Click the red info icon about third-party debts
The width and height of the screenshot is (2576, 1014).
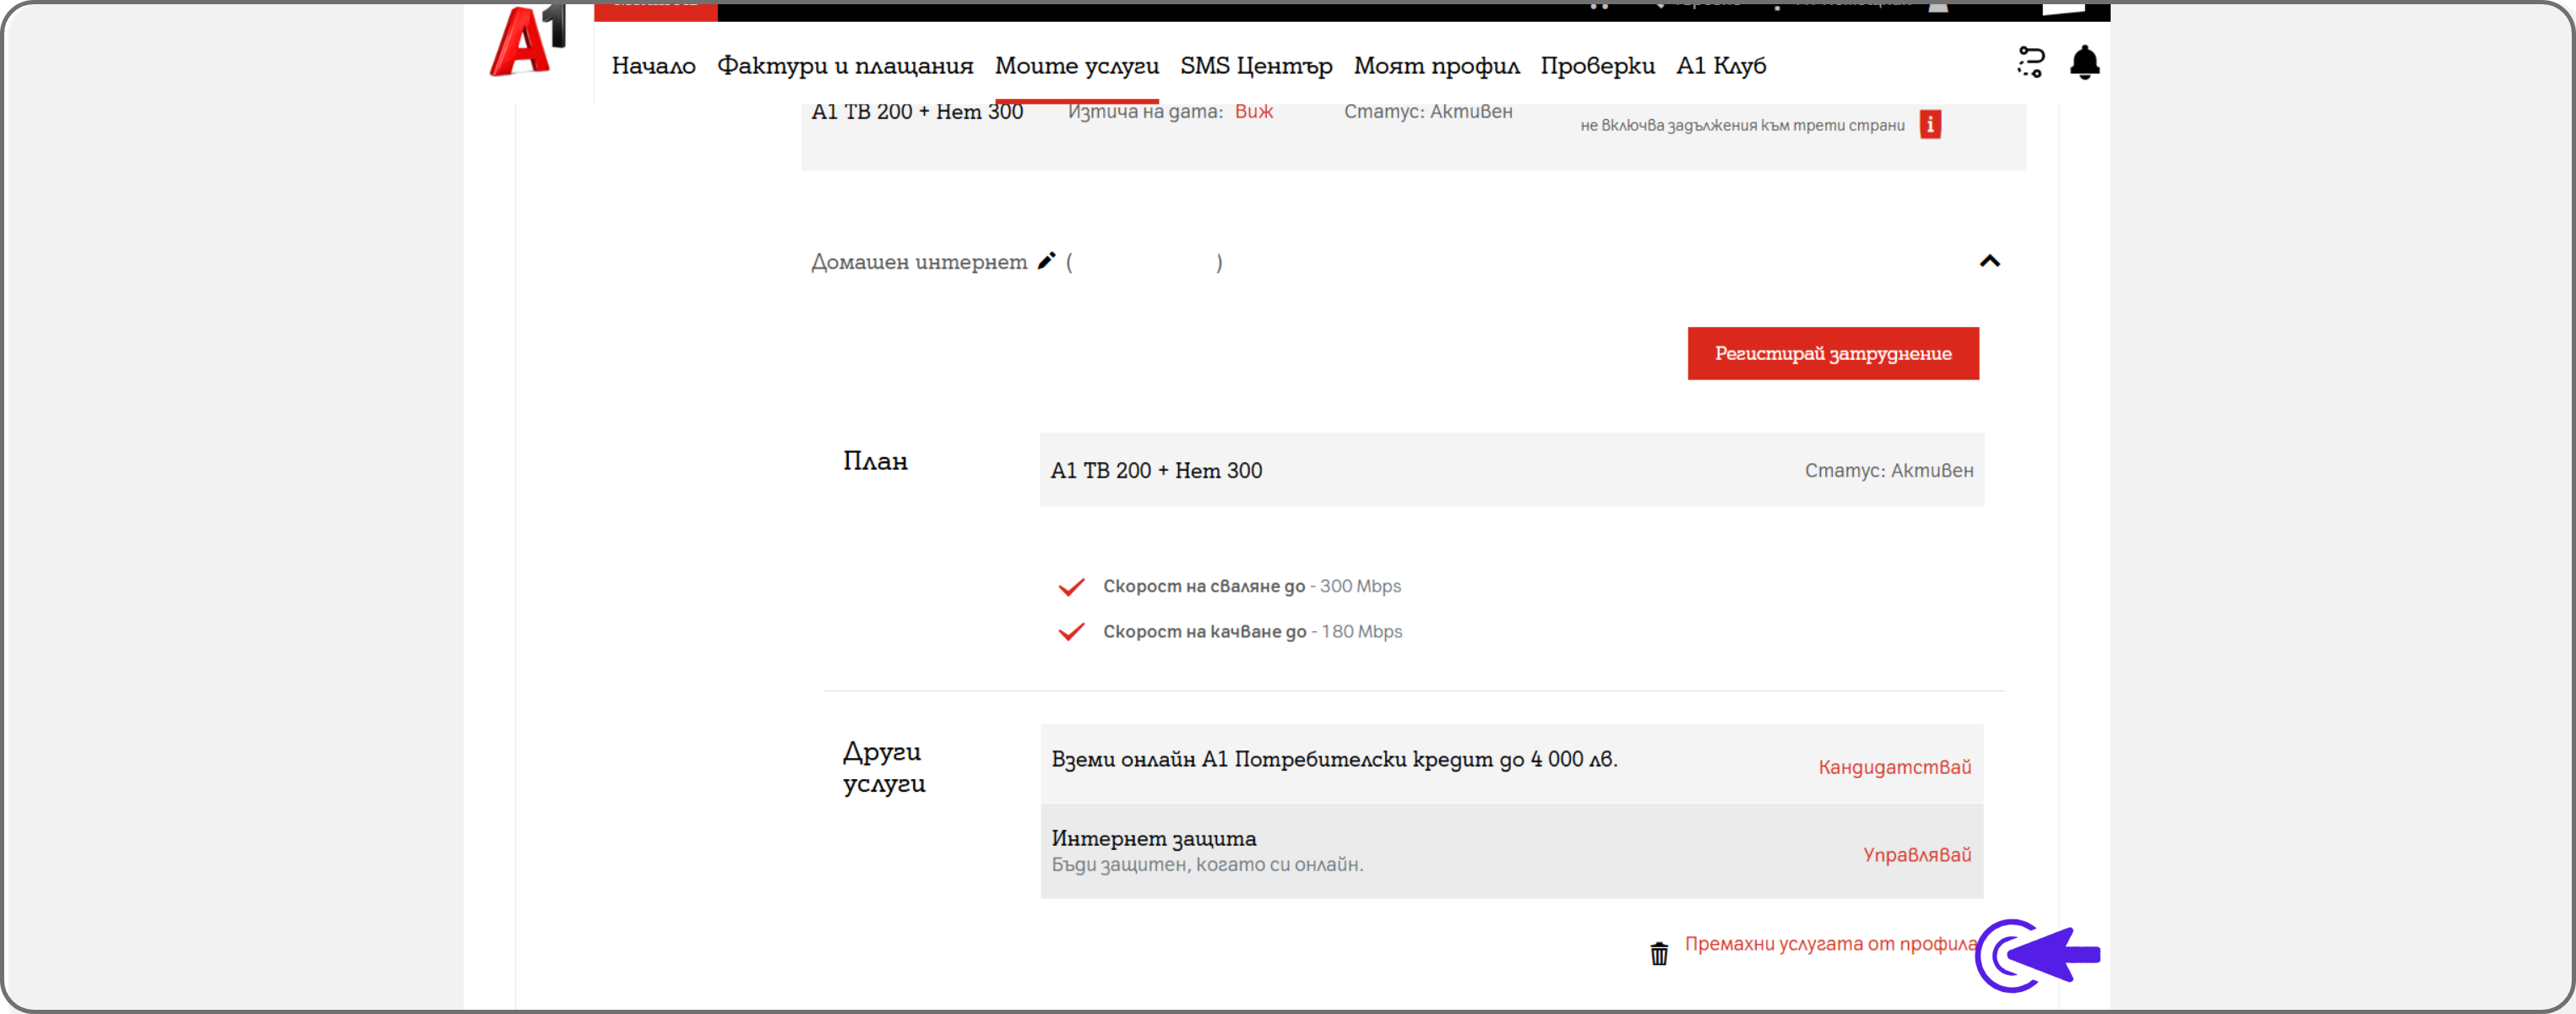(1930, 125)
